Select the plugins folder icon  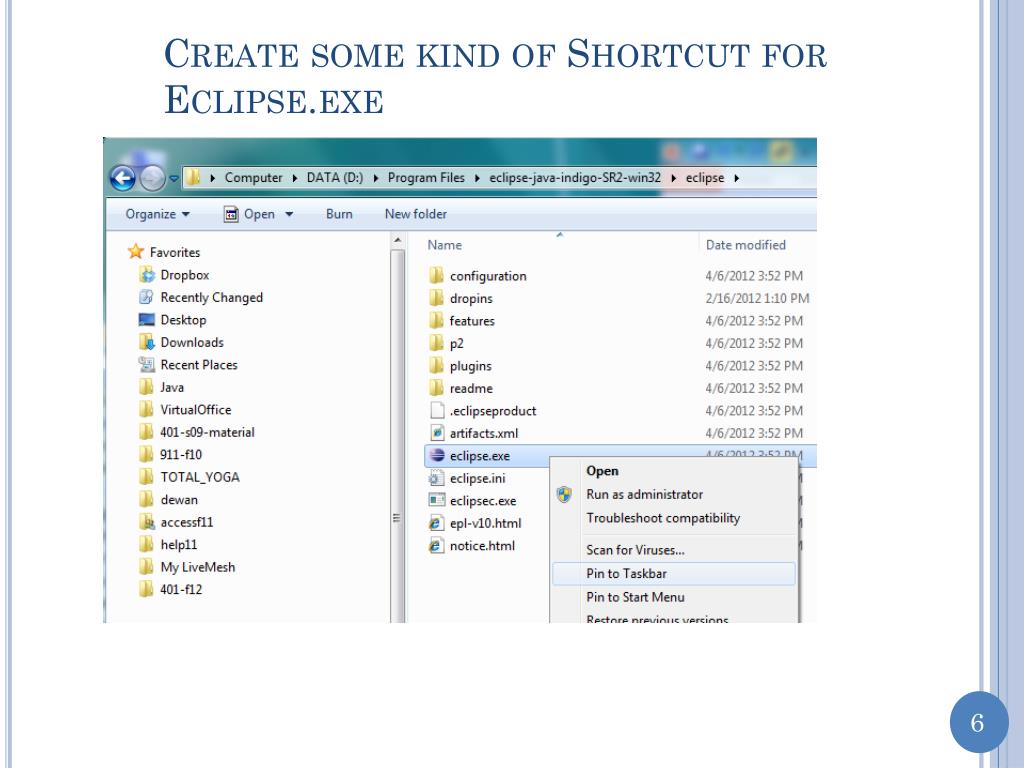coord(436,365)
